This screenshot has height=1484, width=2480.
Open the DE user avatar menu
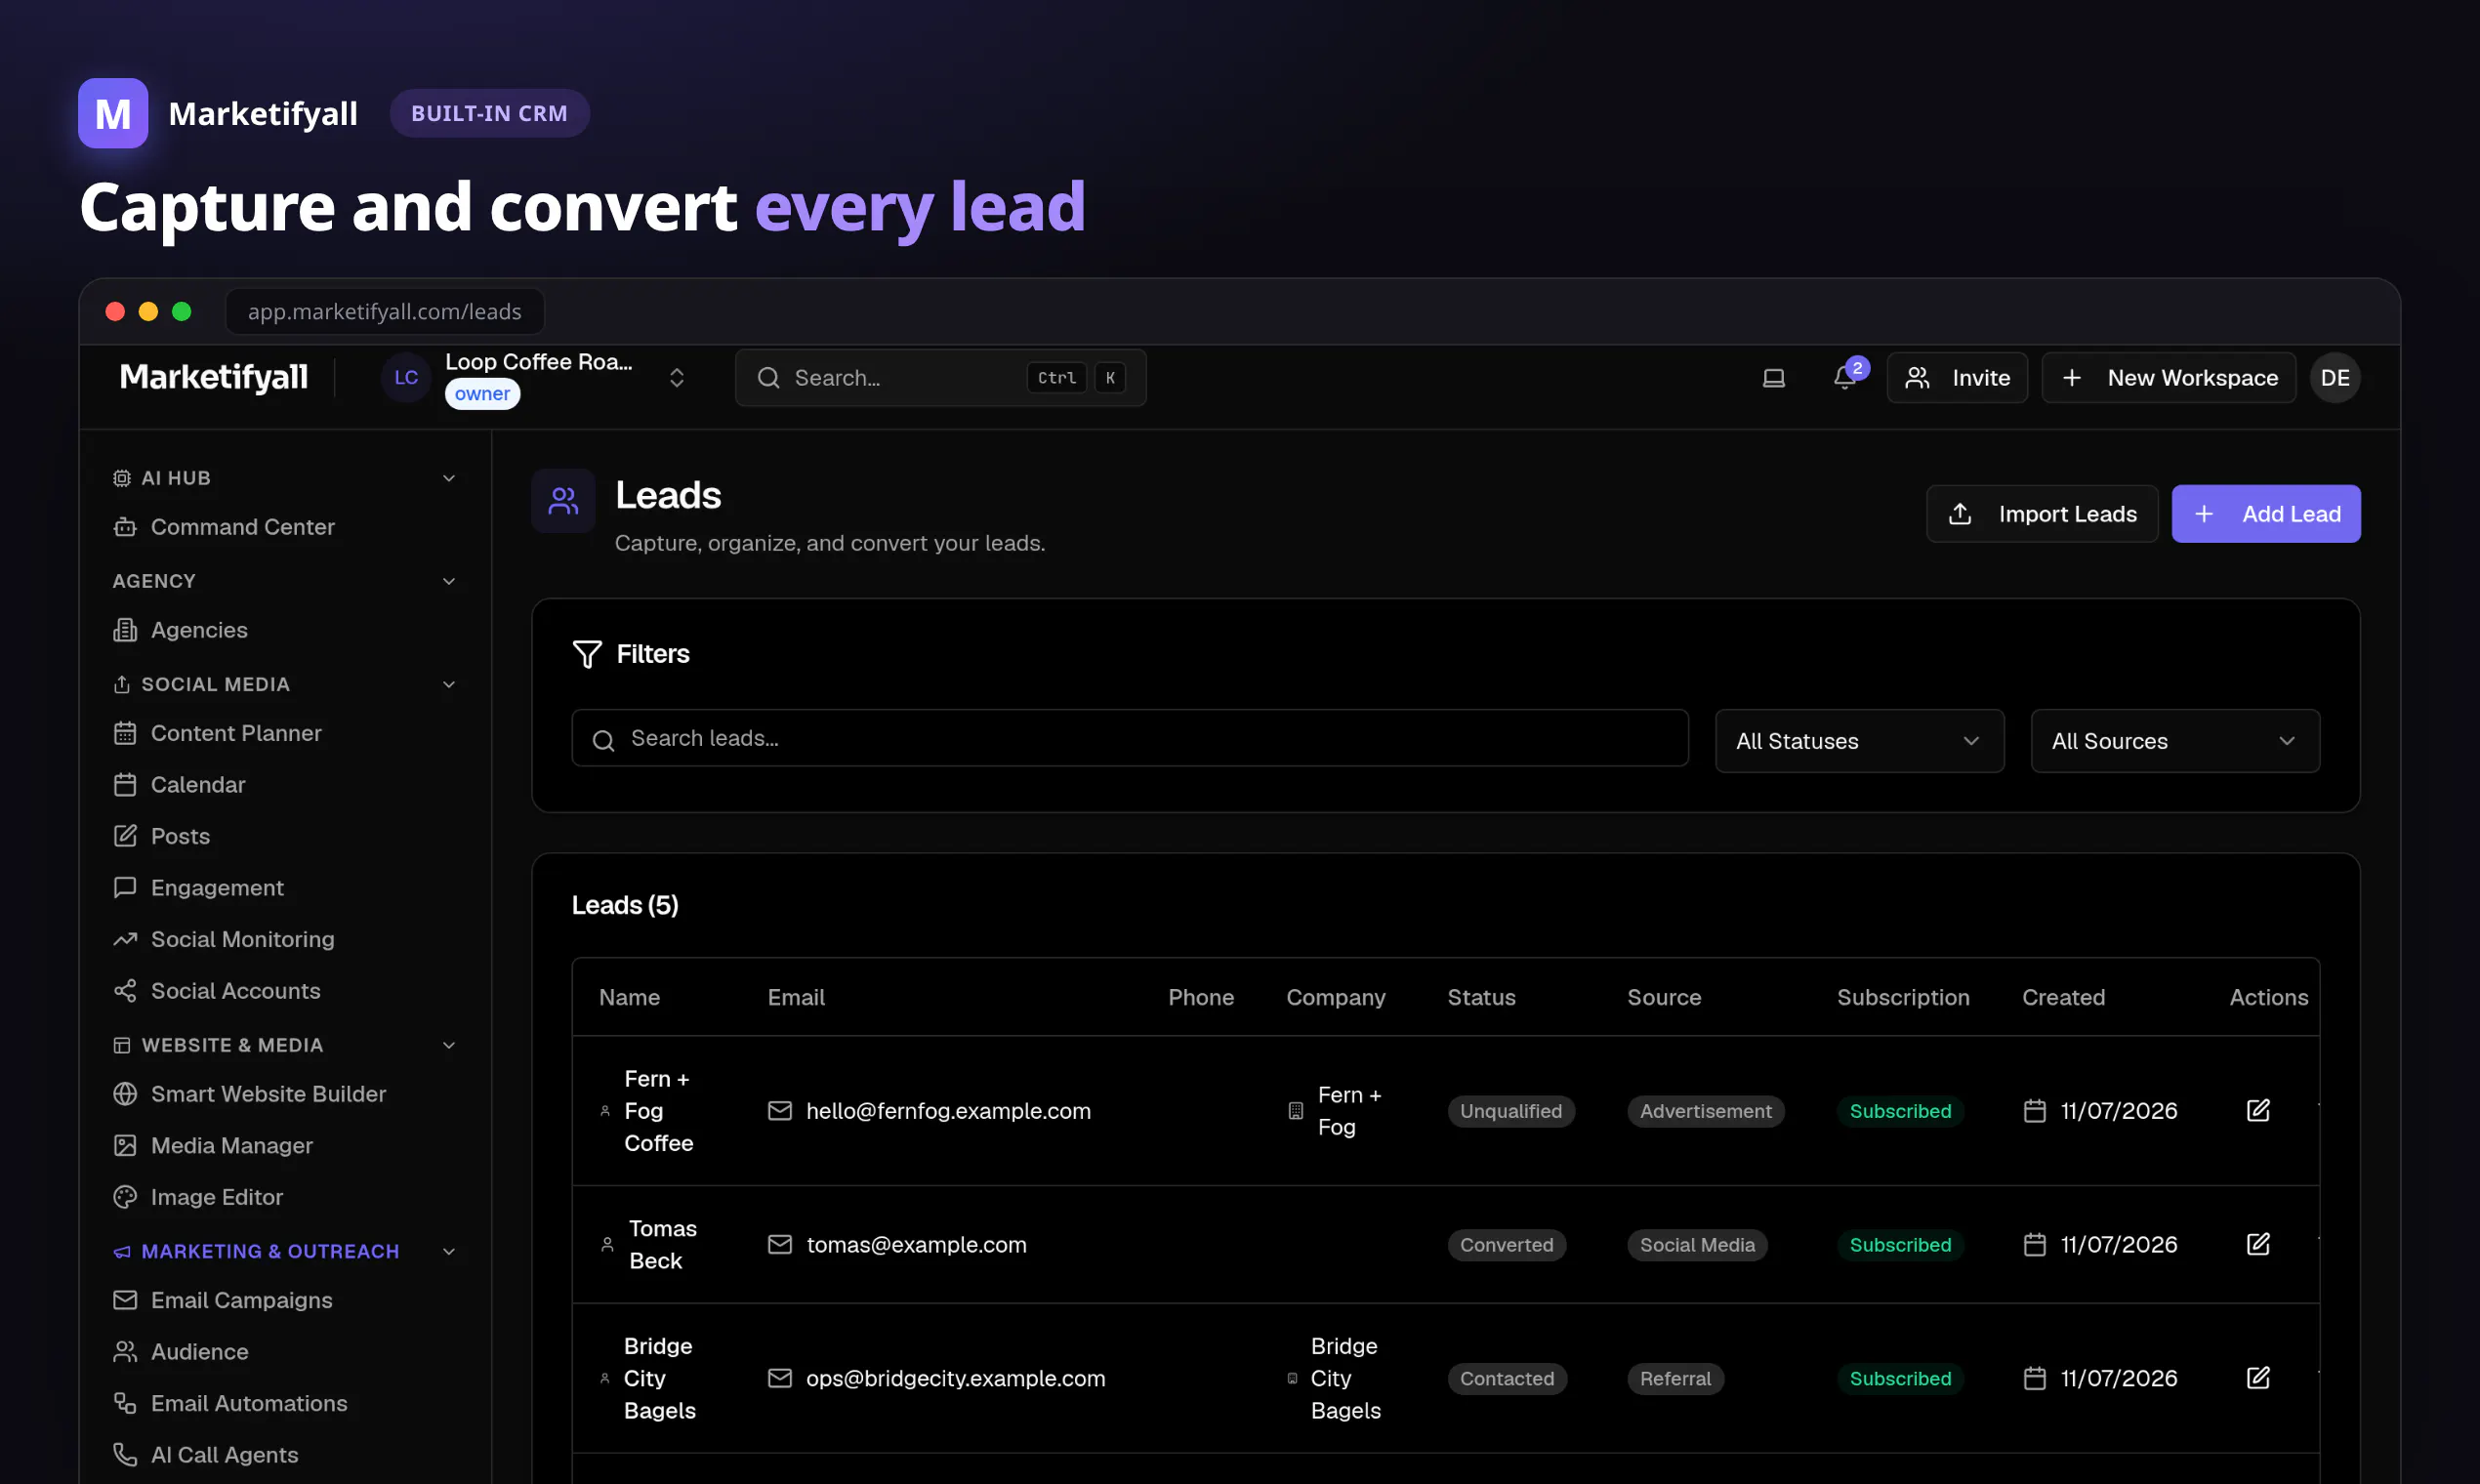tap(2335, 378)
